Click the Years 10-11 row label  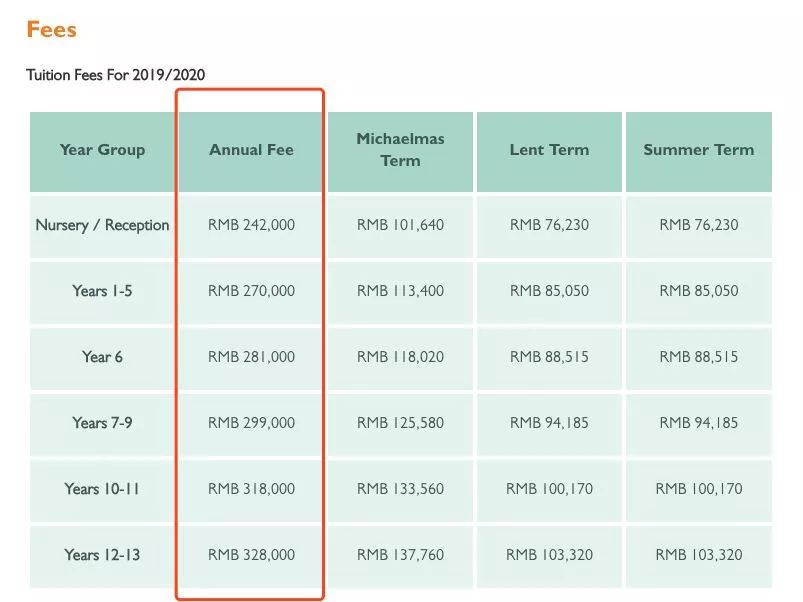[102, 489]
